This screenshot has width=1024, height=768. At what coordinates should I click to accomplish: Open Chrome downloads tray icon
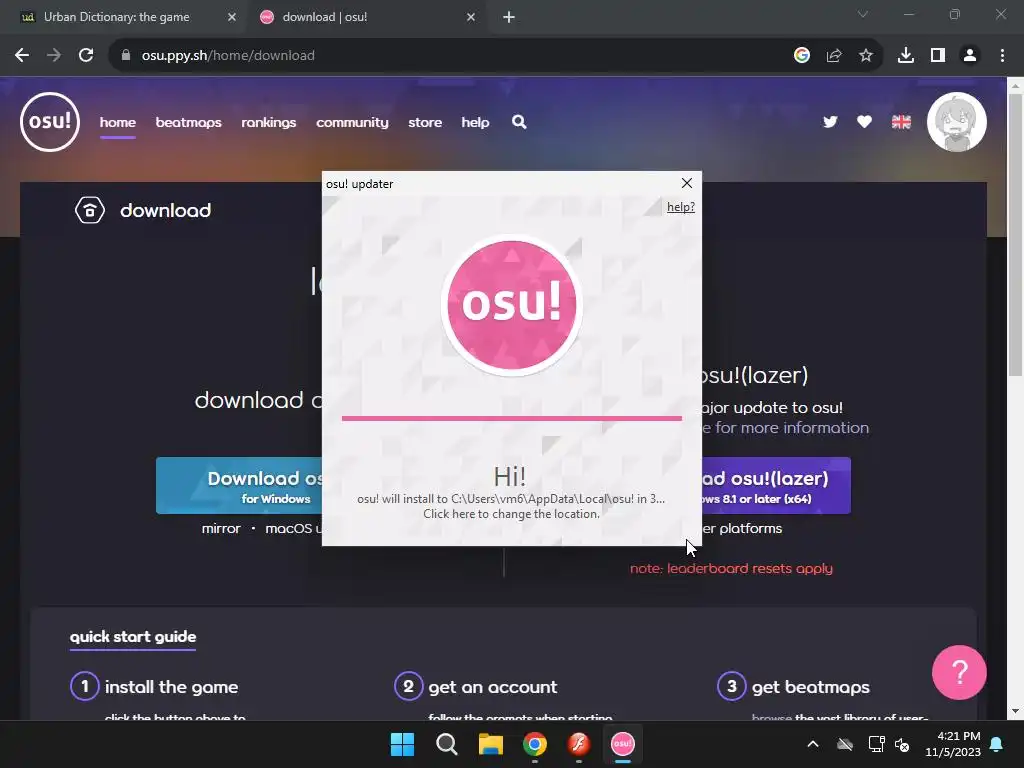coord(906,56)
